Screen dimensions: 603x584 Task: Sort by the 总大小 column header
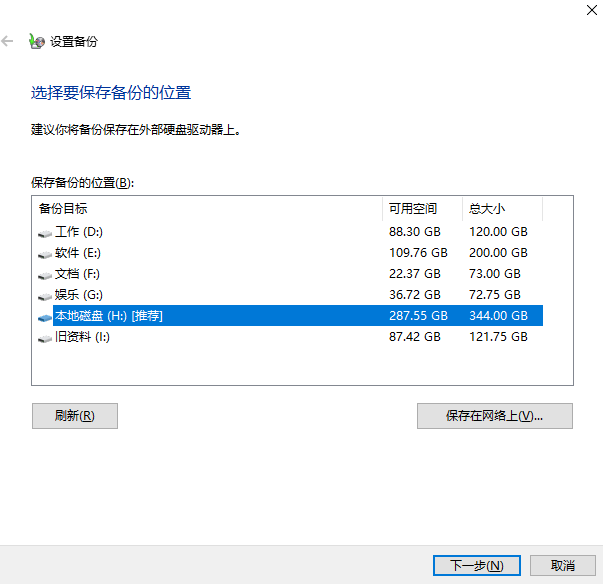[502, 209]
